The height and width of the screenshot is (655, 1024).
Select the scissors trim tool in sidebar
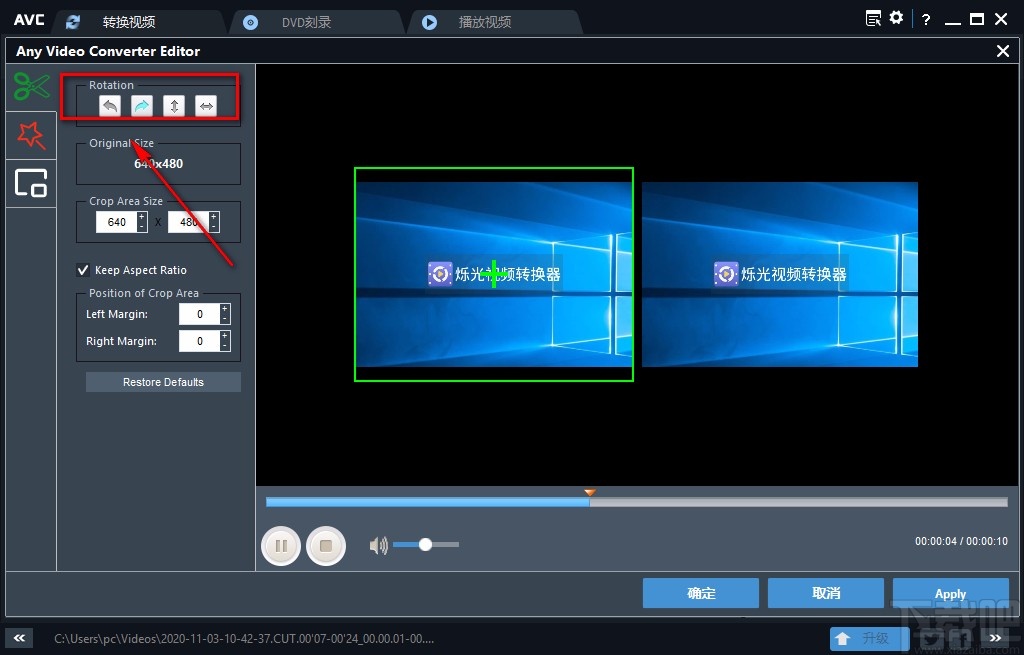tap(30, 87)
